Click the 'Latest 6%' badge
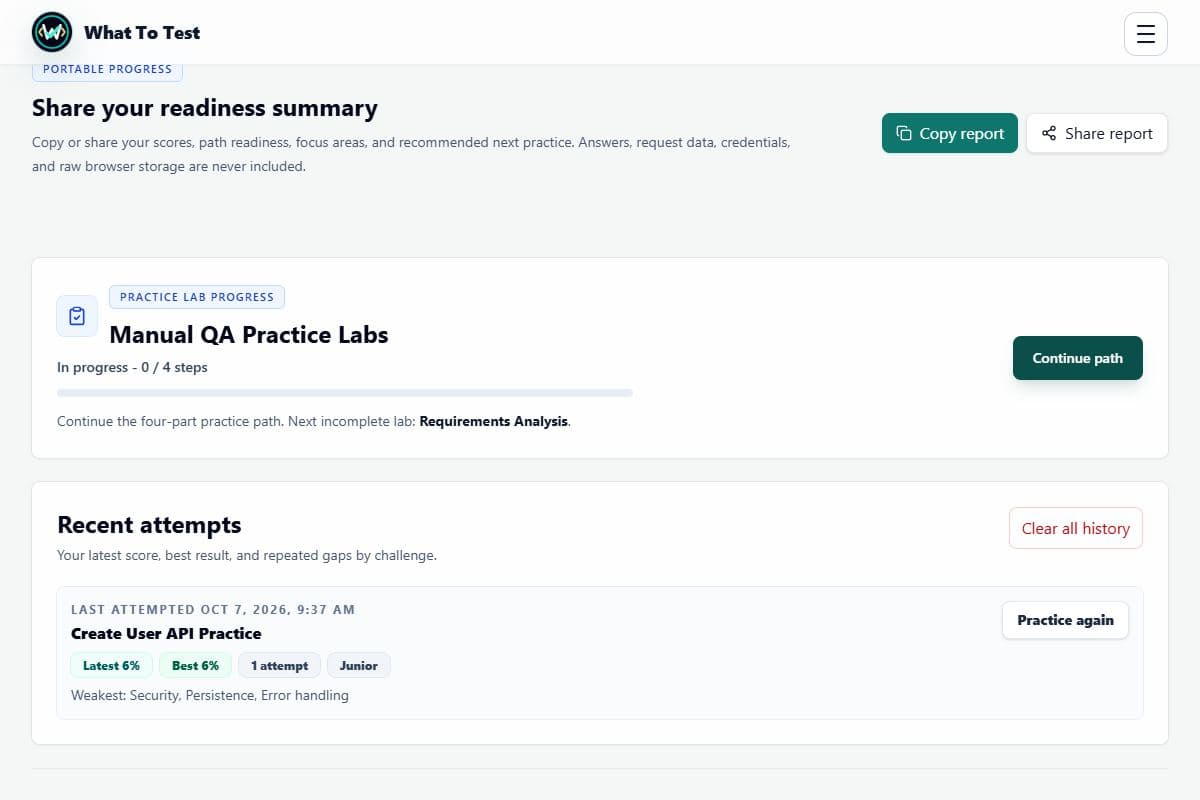Screen dimensions: 1200x800 [112, 665]
